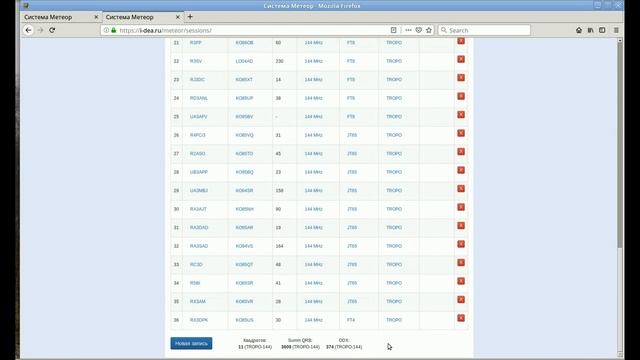This screenshot has height=360, width=640.
Task: Open the locator link in row 30
Action: pos(244,209)
